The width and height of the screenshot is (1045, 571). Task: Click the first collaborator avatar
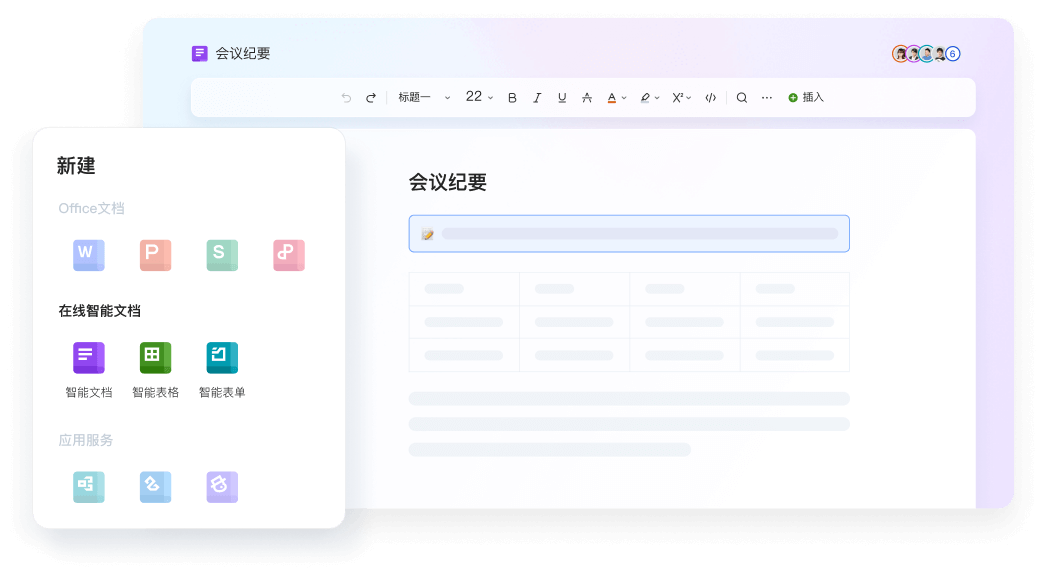tap(900, 54)
